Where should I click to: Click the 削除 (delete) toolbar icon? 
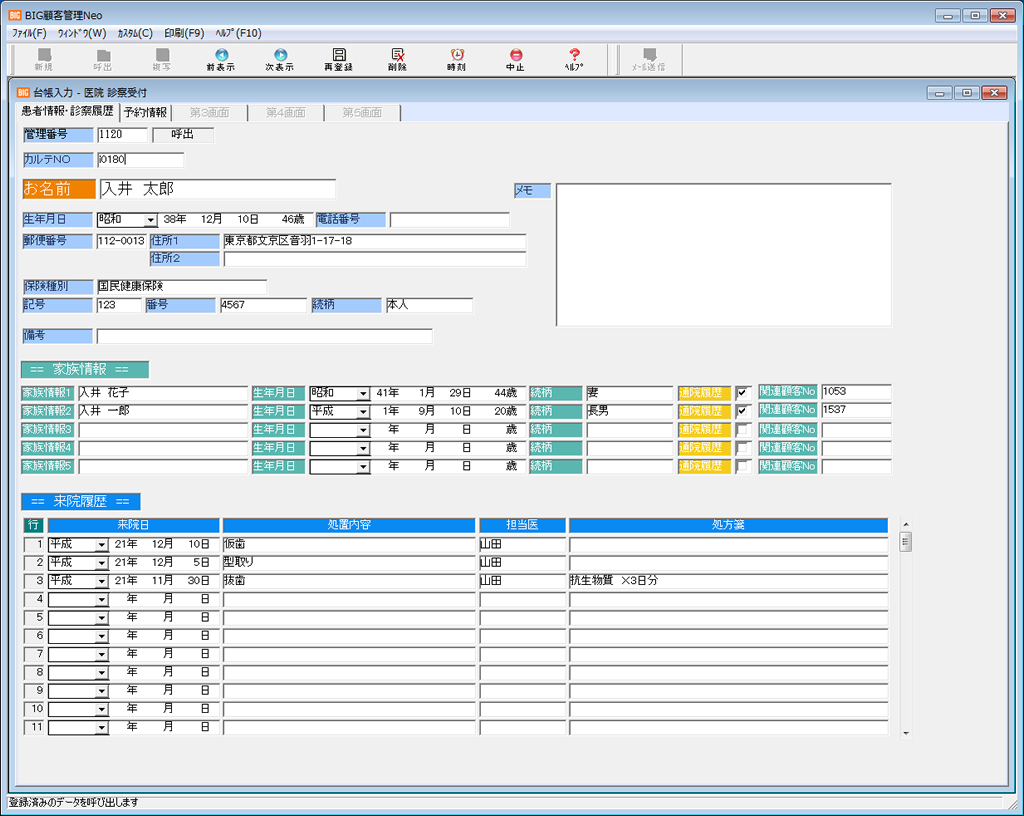click(x=397, y=56)
